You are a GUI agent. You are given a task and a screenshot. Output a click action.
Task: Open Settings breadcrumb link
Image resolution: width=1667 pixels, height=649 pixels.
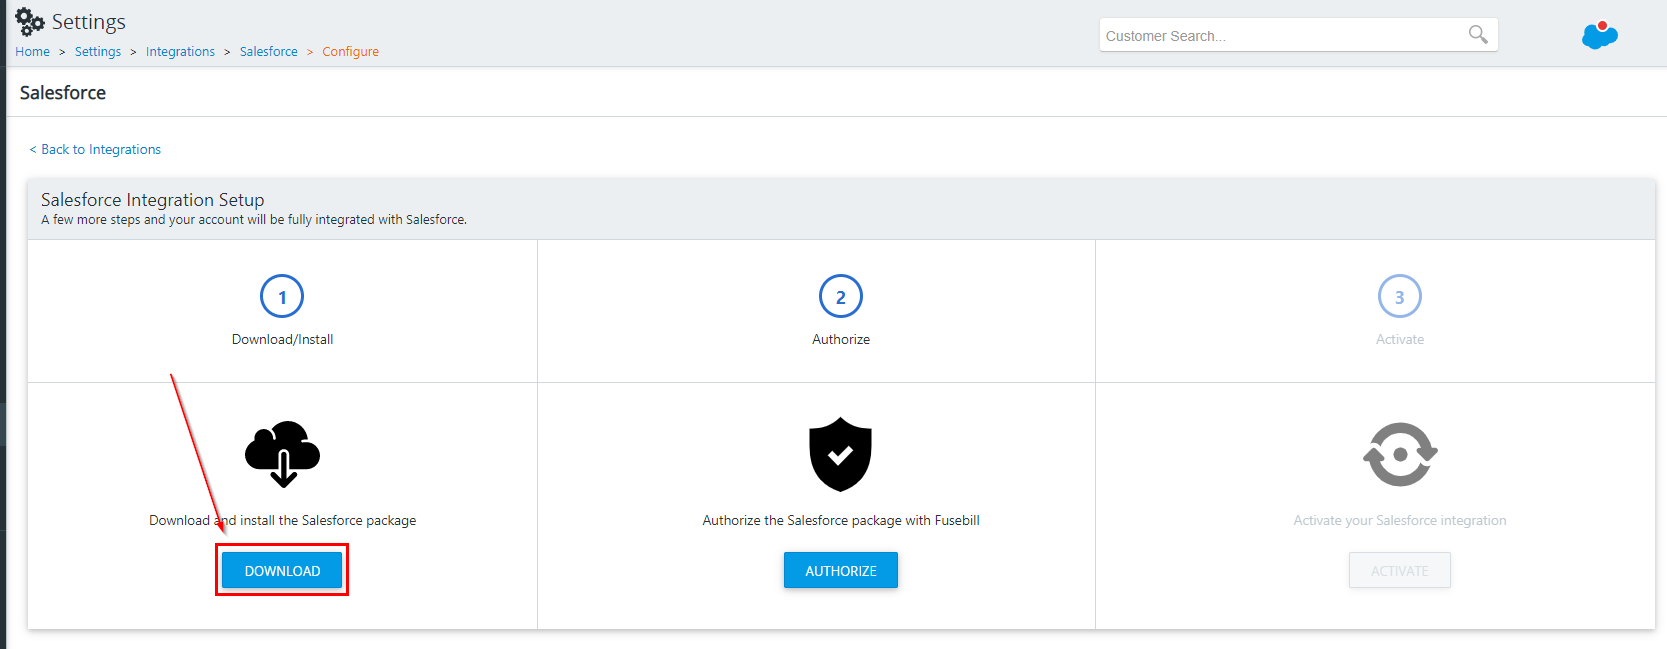[x=98, y=52]
